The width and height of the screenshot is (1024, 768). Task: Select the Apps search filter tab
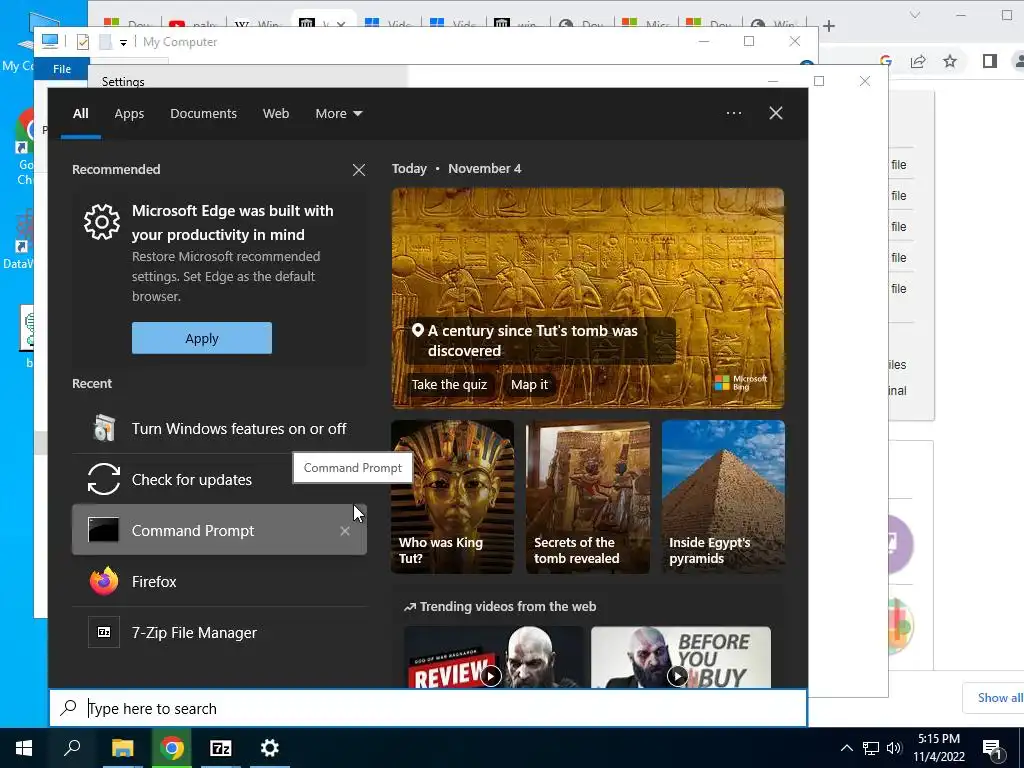(129, 114)
